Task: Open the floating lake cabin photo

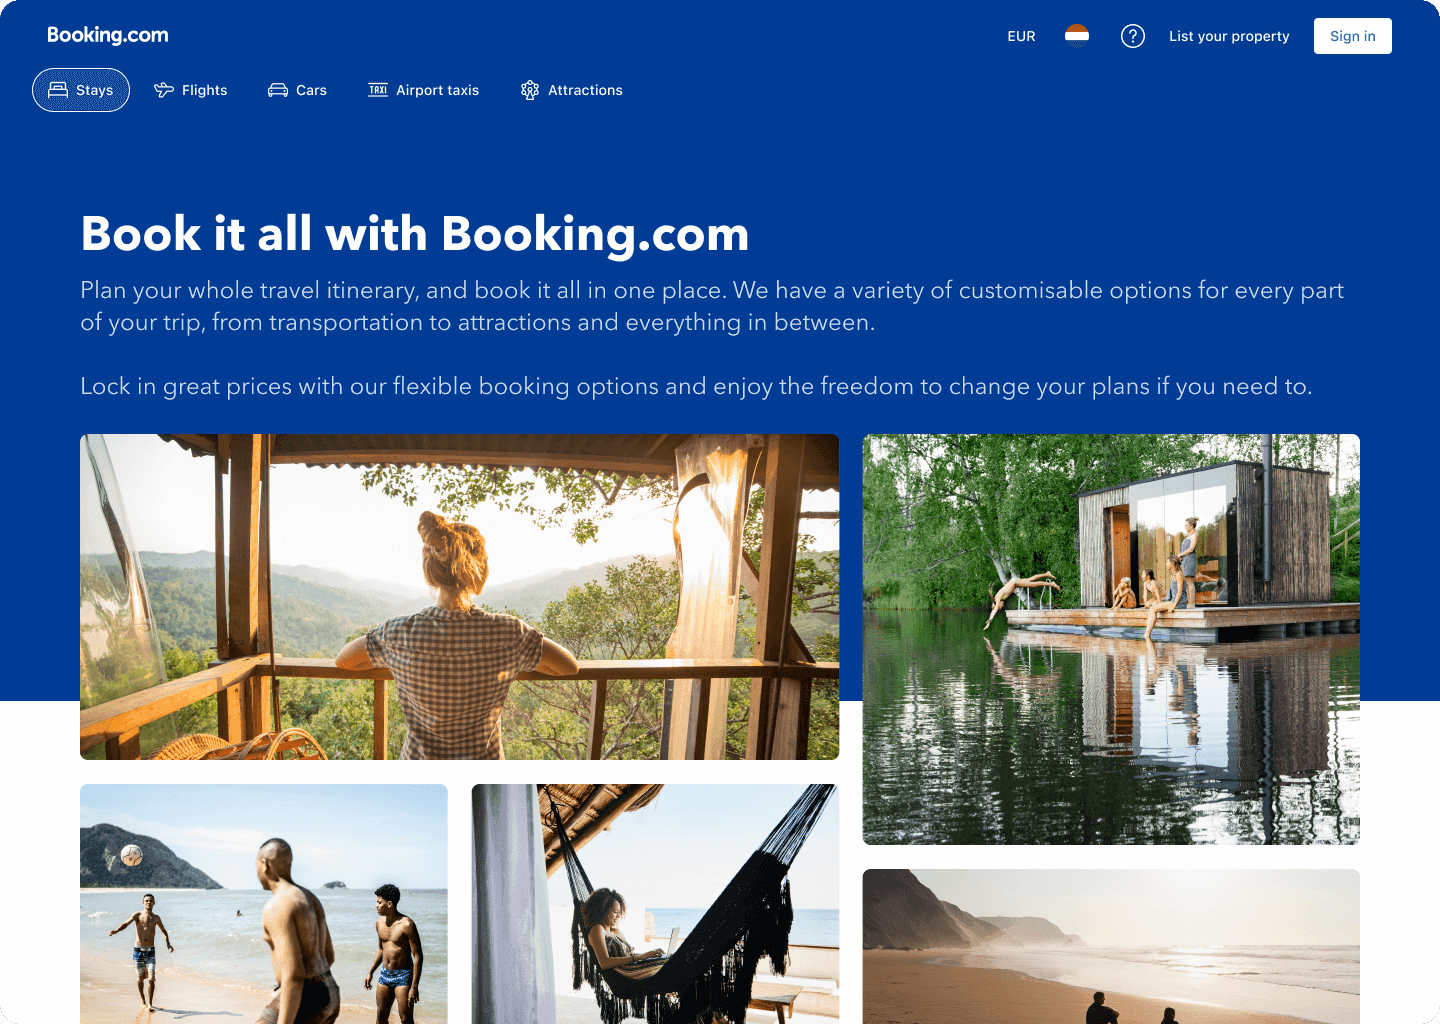Action: point(1111,639)
